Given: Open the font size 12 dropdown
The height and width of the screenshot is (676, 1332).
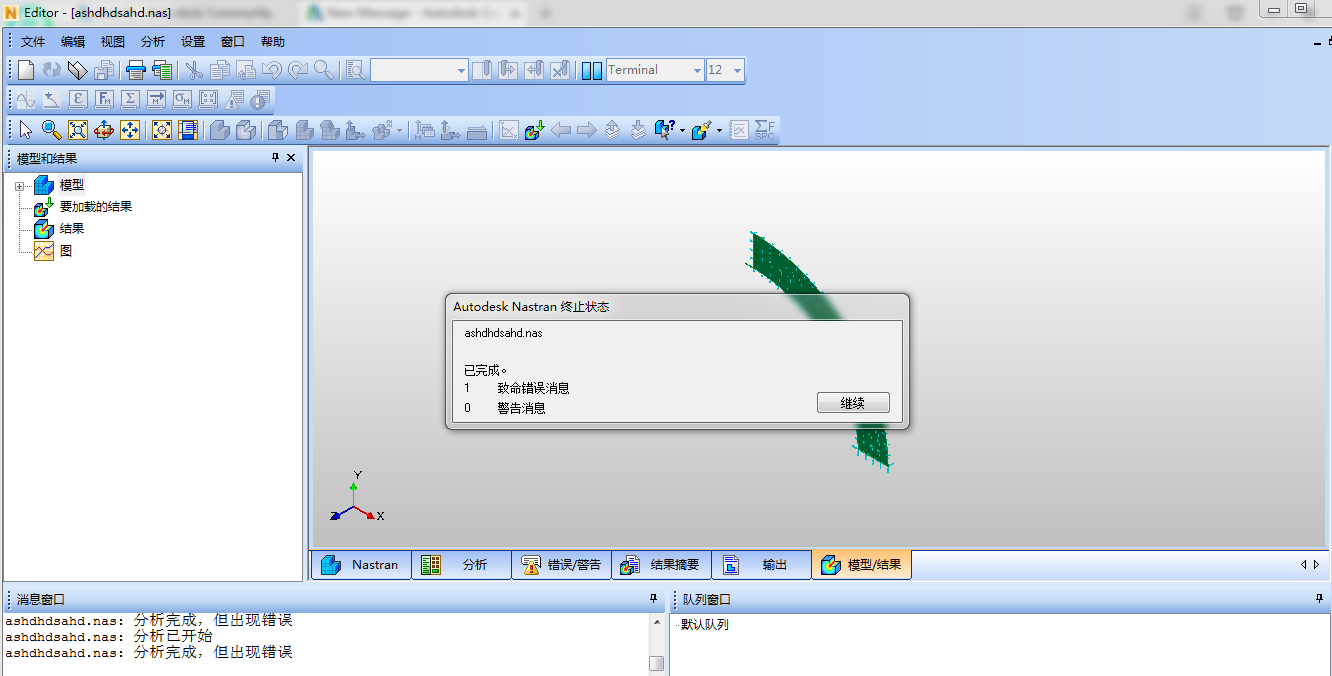Looking at the screenshot, I should click(x=737, y=70).
